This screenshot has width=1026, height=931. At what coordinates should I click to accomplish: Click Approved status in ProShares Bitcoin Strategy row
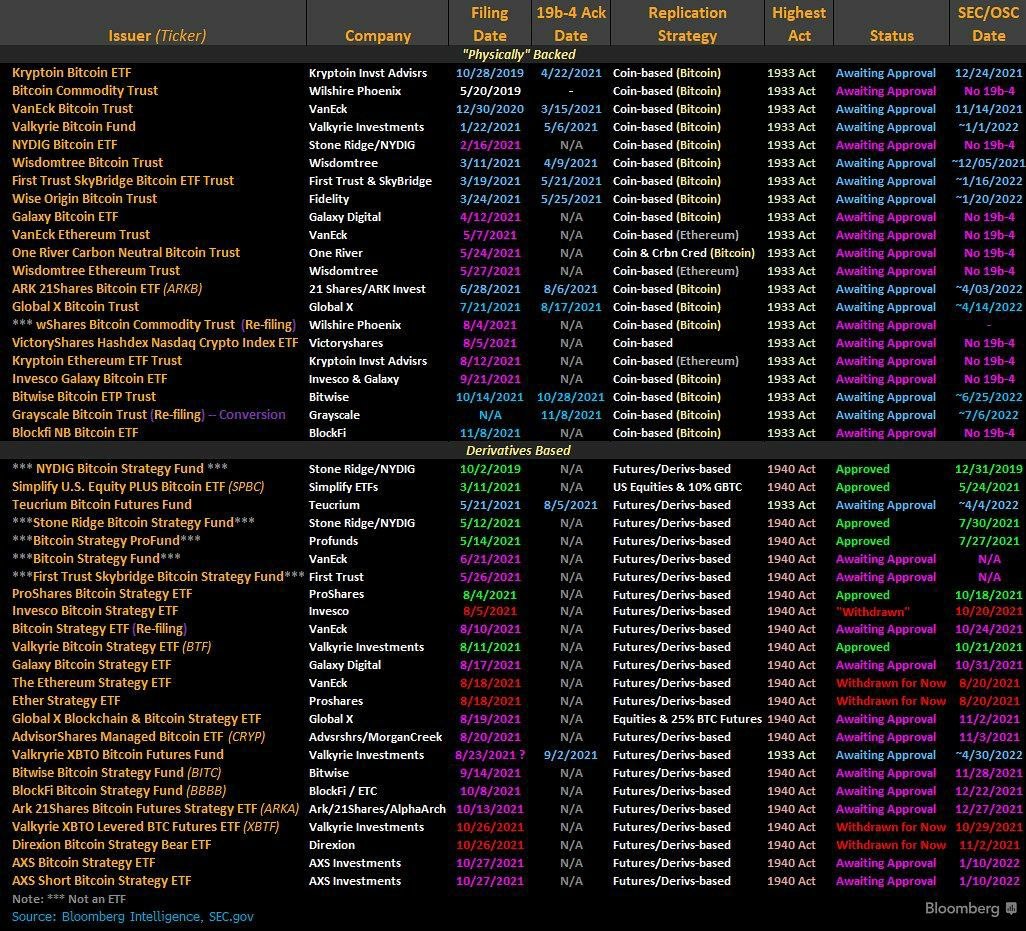click(x=862, y=595)
